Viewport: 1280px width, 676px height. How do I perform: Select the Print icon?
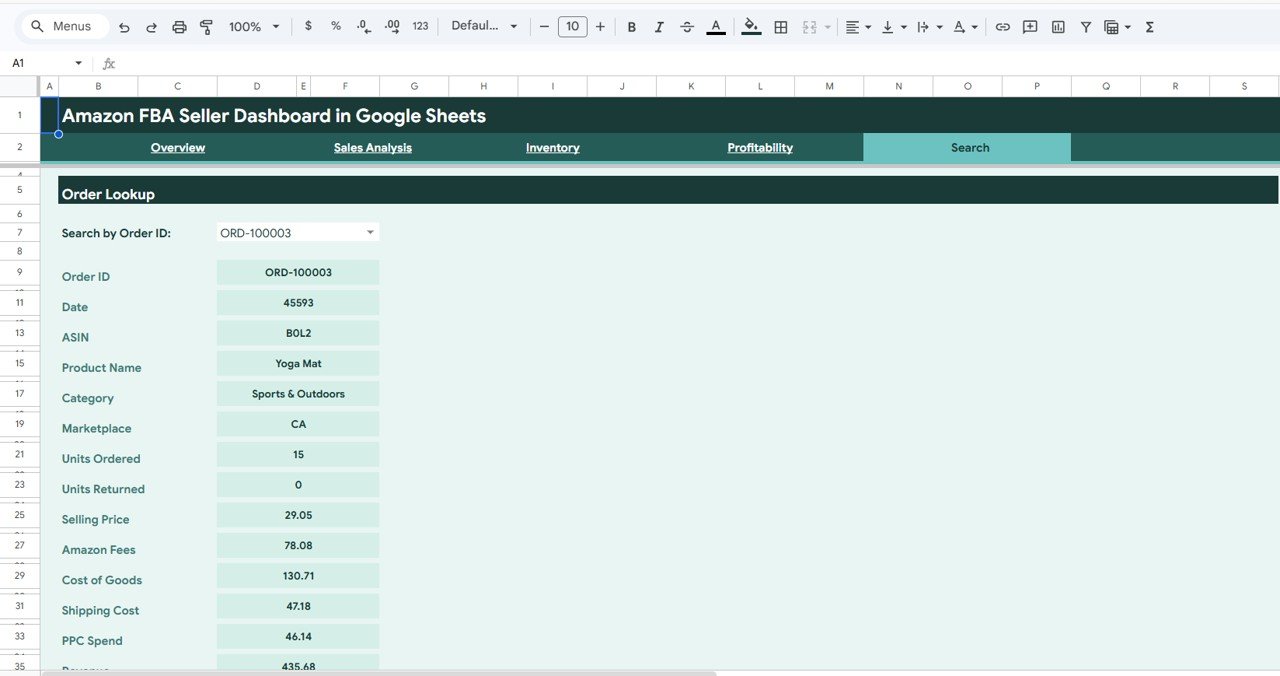point(179,26)
